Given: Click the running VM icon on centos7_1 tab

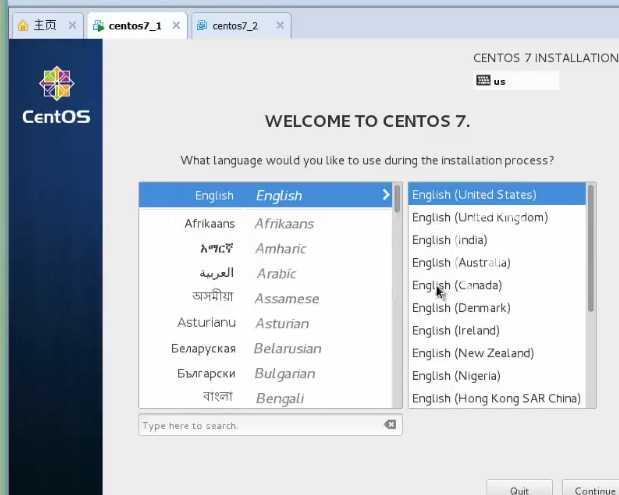Looking at the screenshot, I should pyautogui.click(x=98, y=26).
